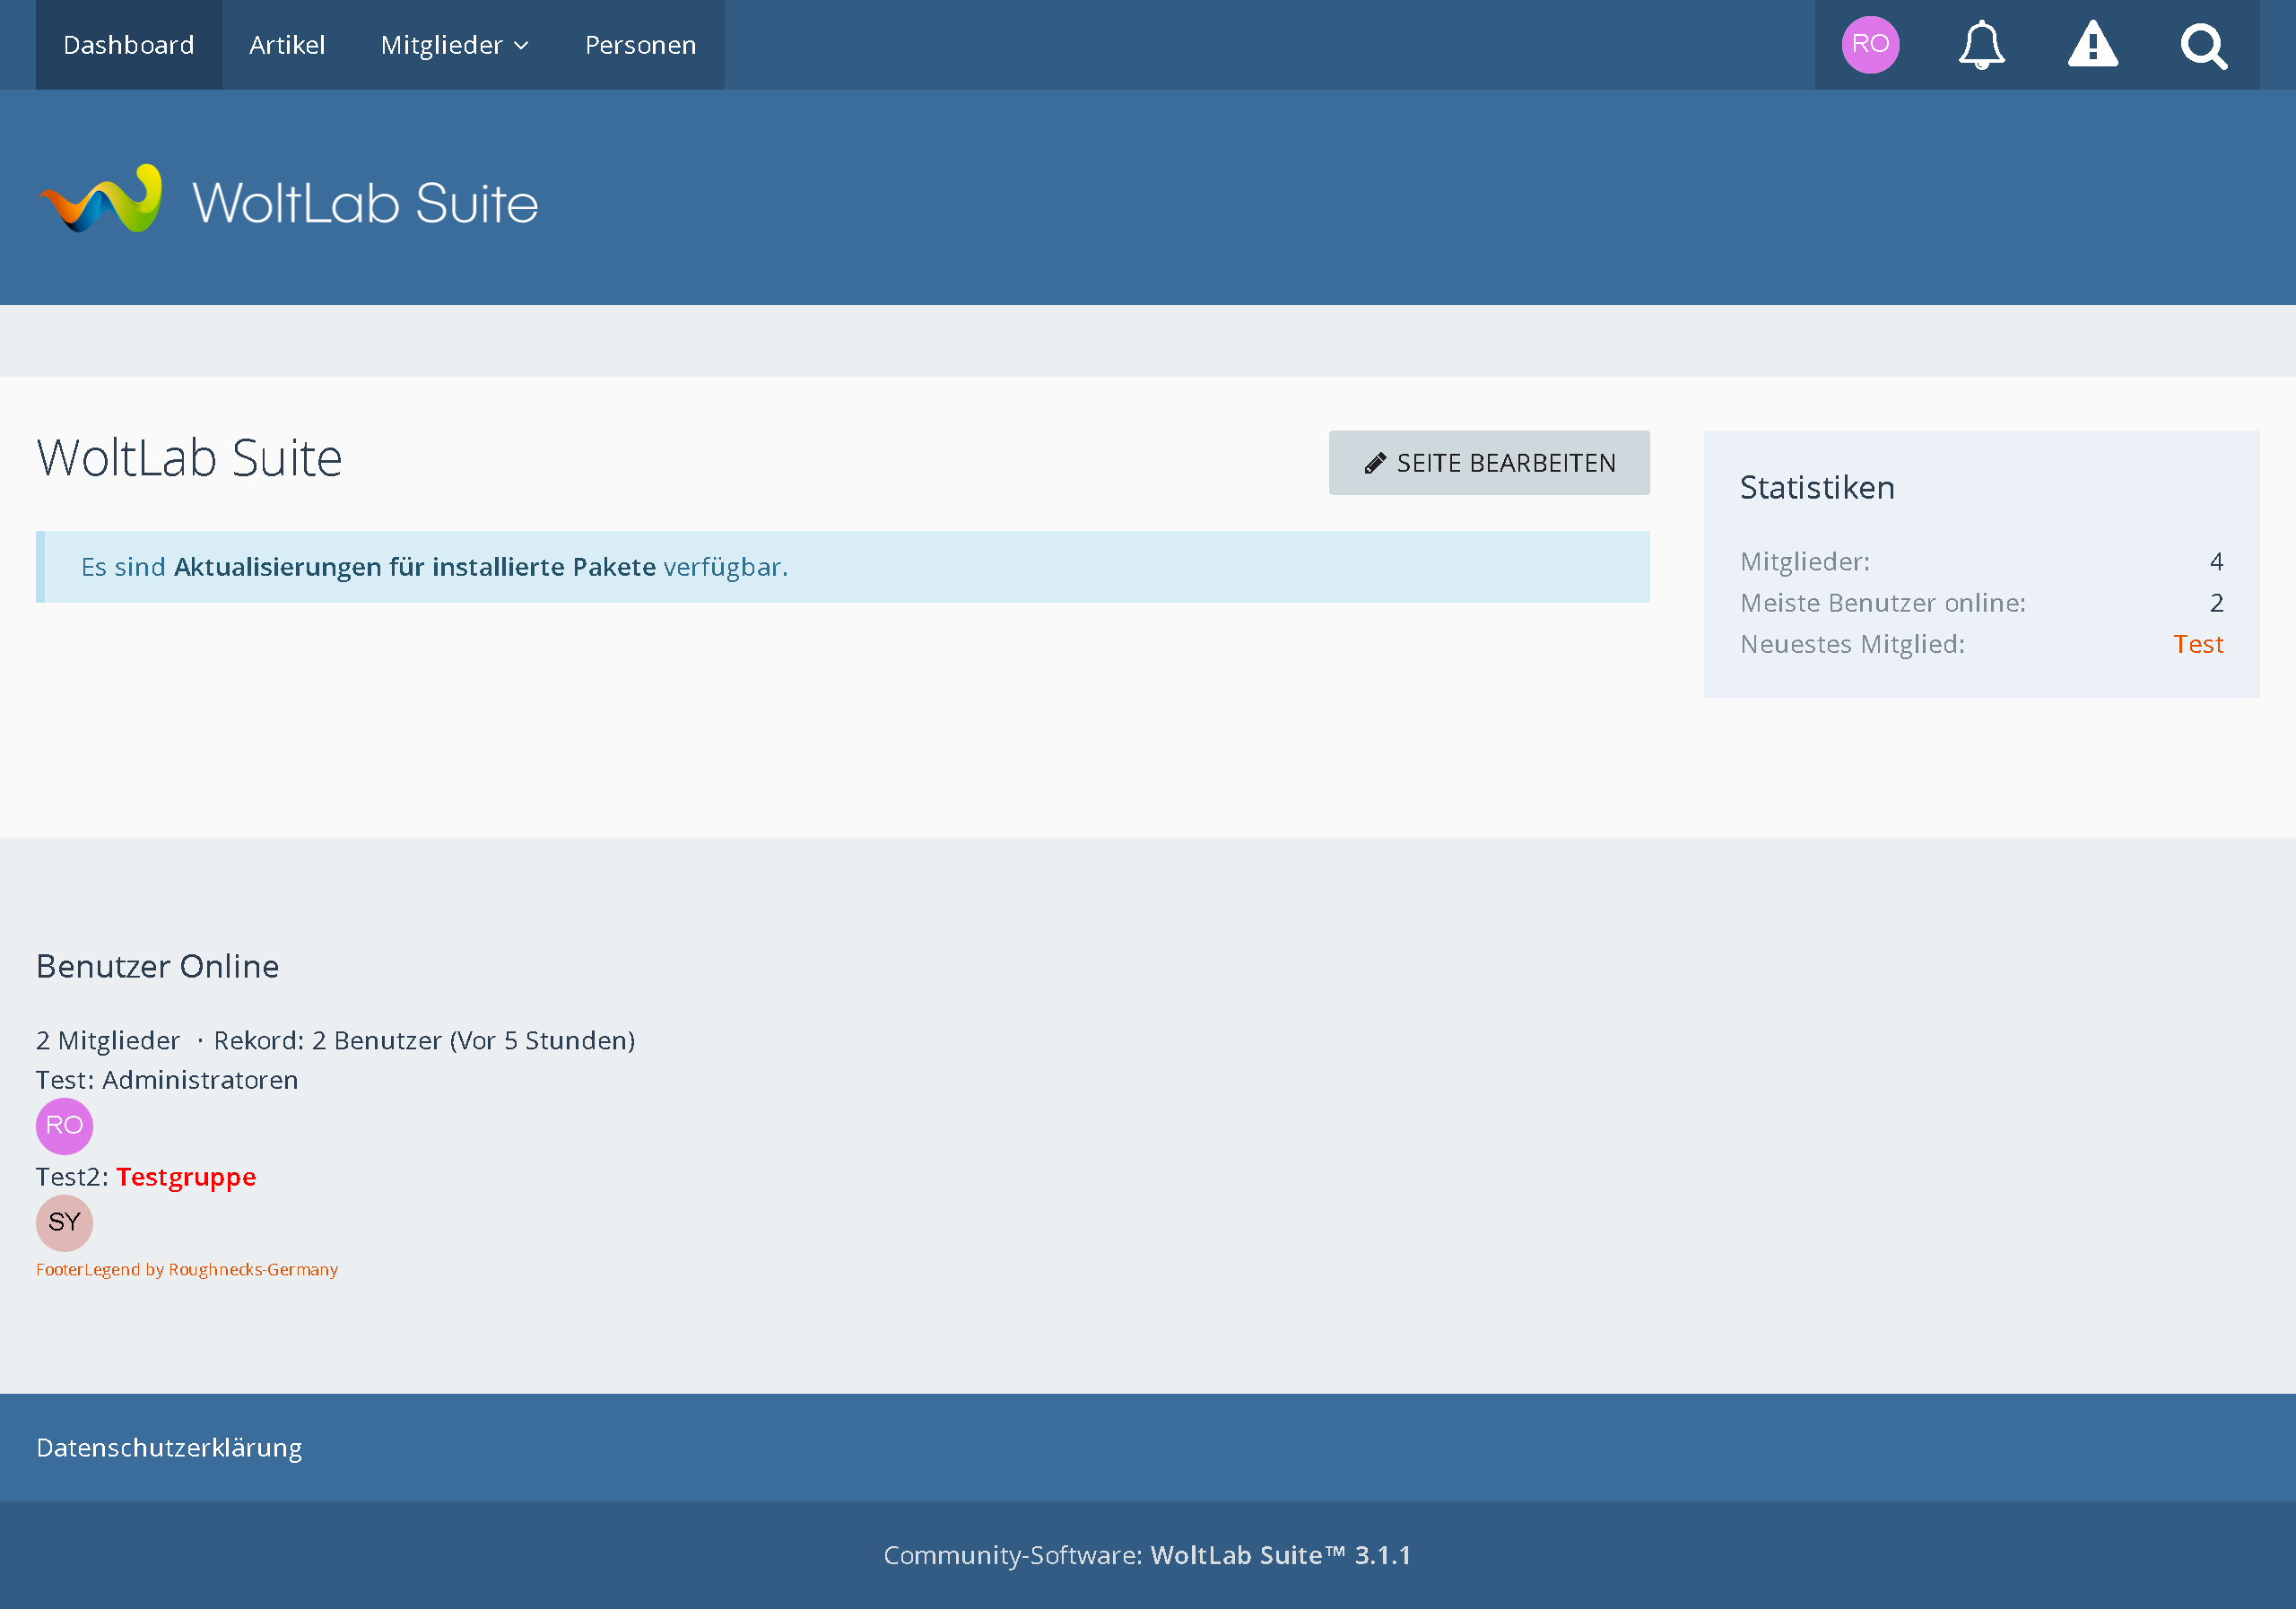Viewport: 2296px width, 1609px height.
Task: Click RO avatar under Administratoren
Action: coord(64,1126)
